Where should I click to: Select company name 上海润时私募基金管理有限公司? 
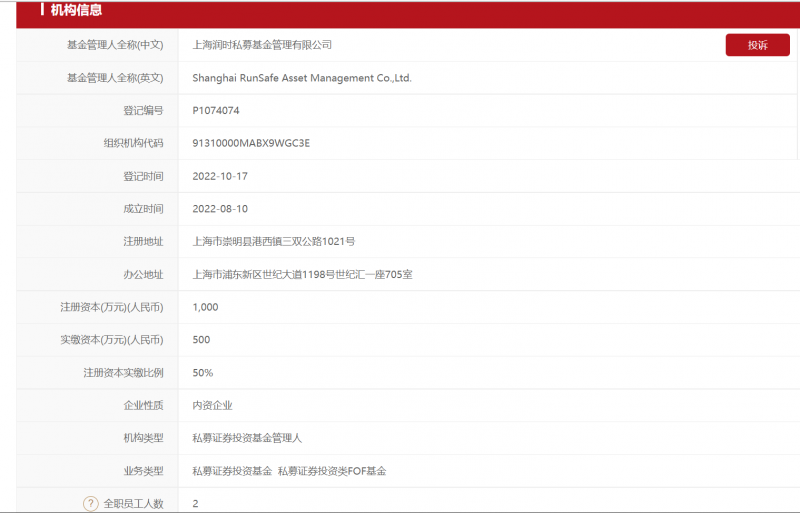(x=262, y=45)
